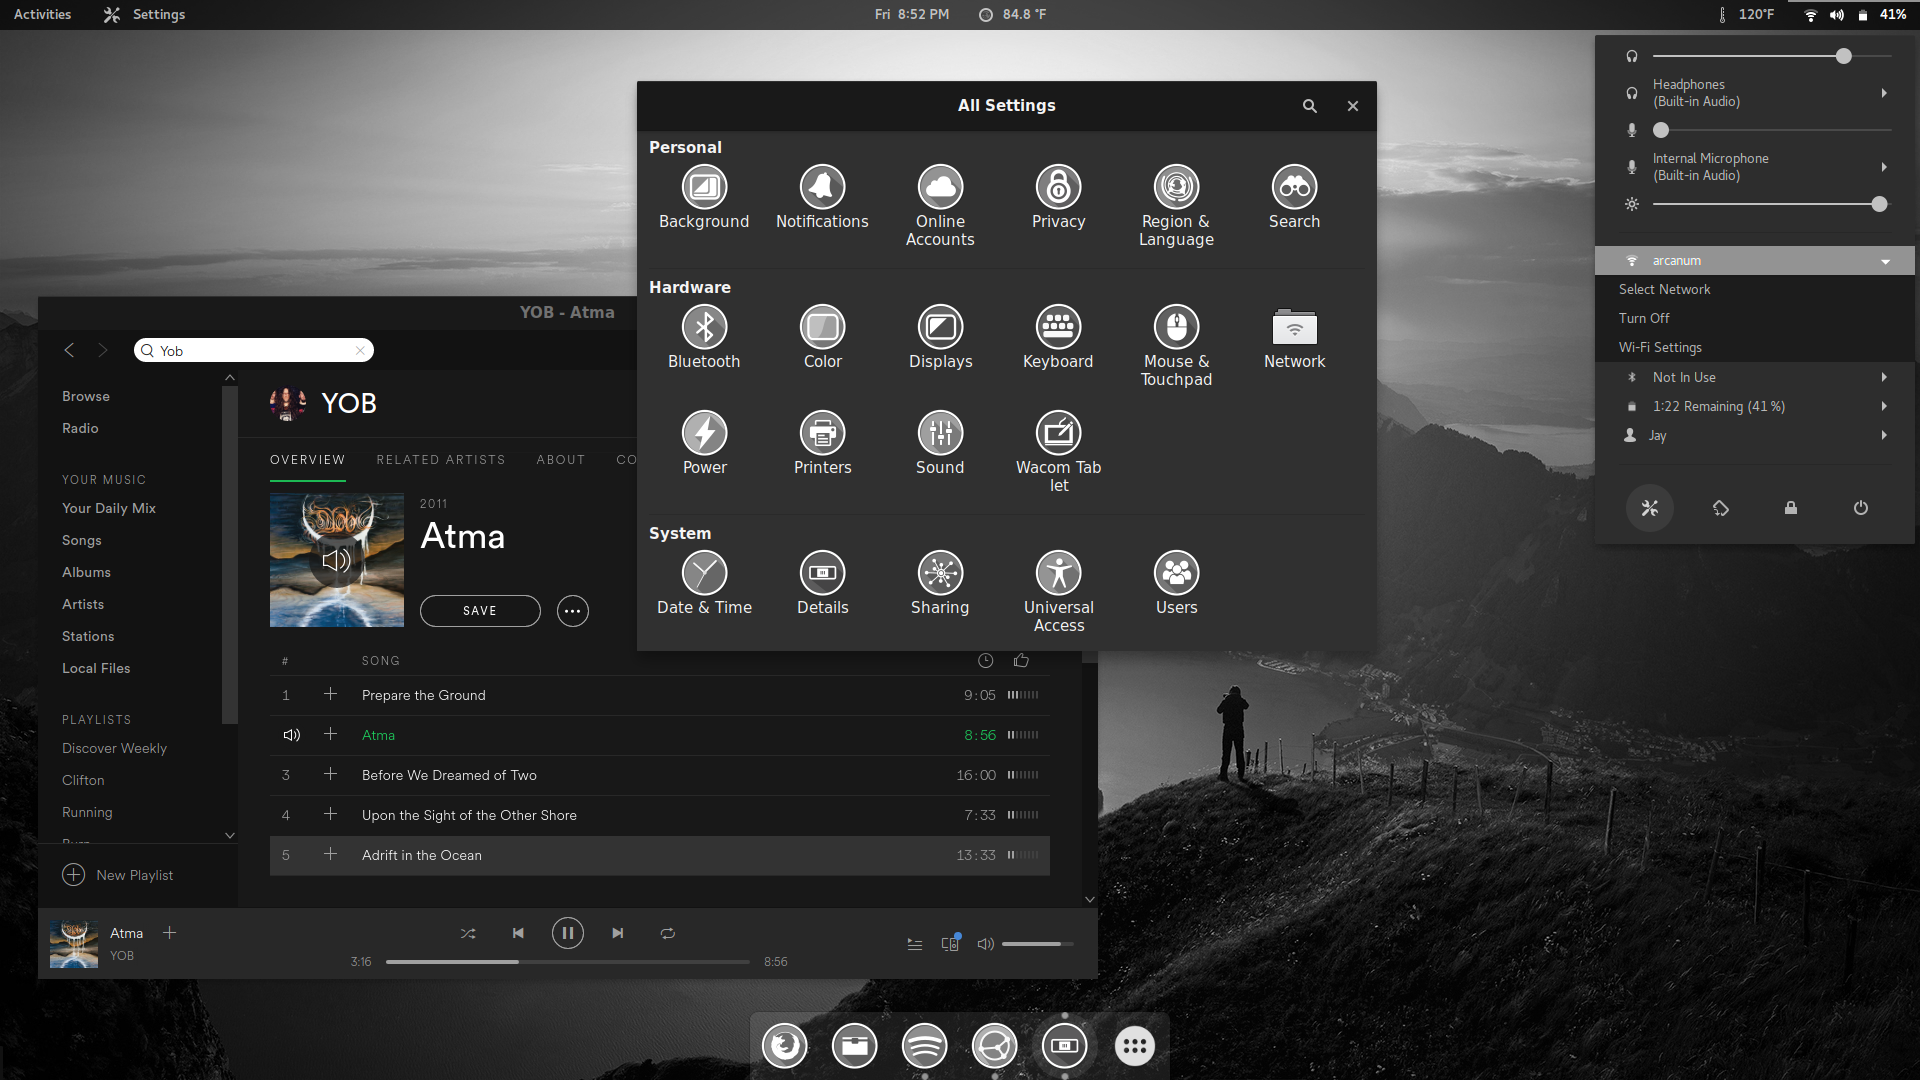This screenshot has width=1920, height=1080.
Task: Open Date & Time settings
Action: point(704,583)
